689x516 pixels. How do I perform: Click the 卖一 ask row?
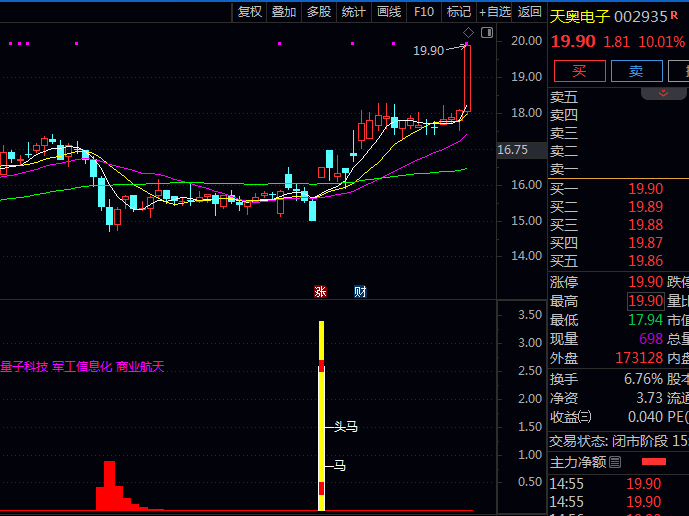point(618,169)
